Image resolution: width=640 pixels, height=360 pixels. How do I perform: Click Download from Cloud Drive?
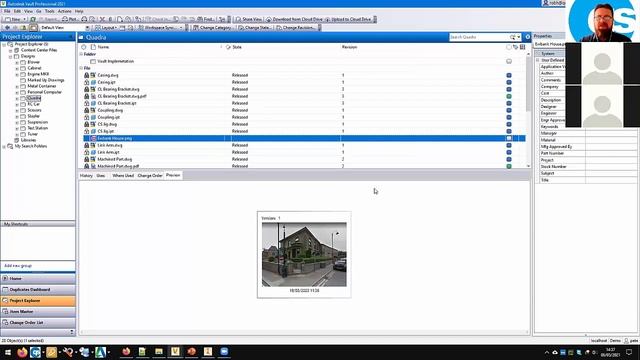294,19
